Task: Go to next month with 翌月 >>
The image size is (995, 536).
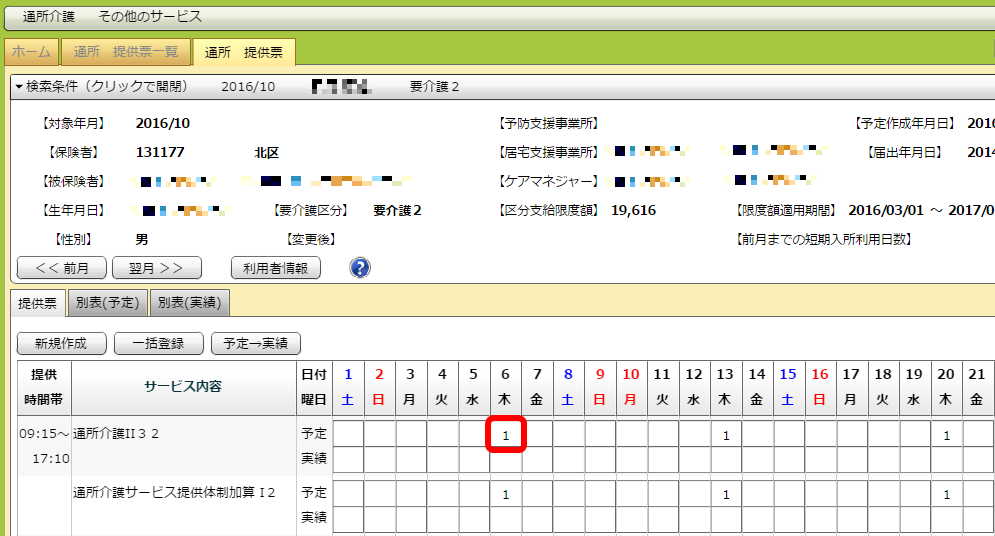Action: click(x=157, y=268)
